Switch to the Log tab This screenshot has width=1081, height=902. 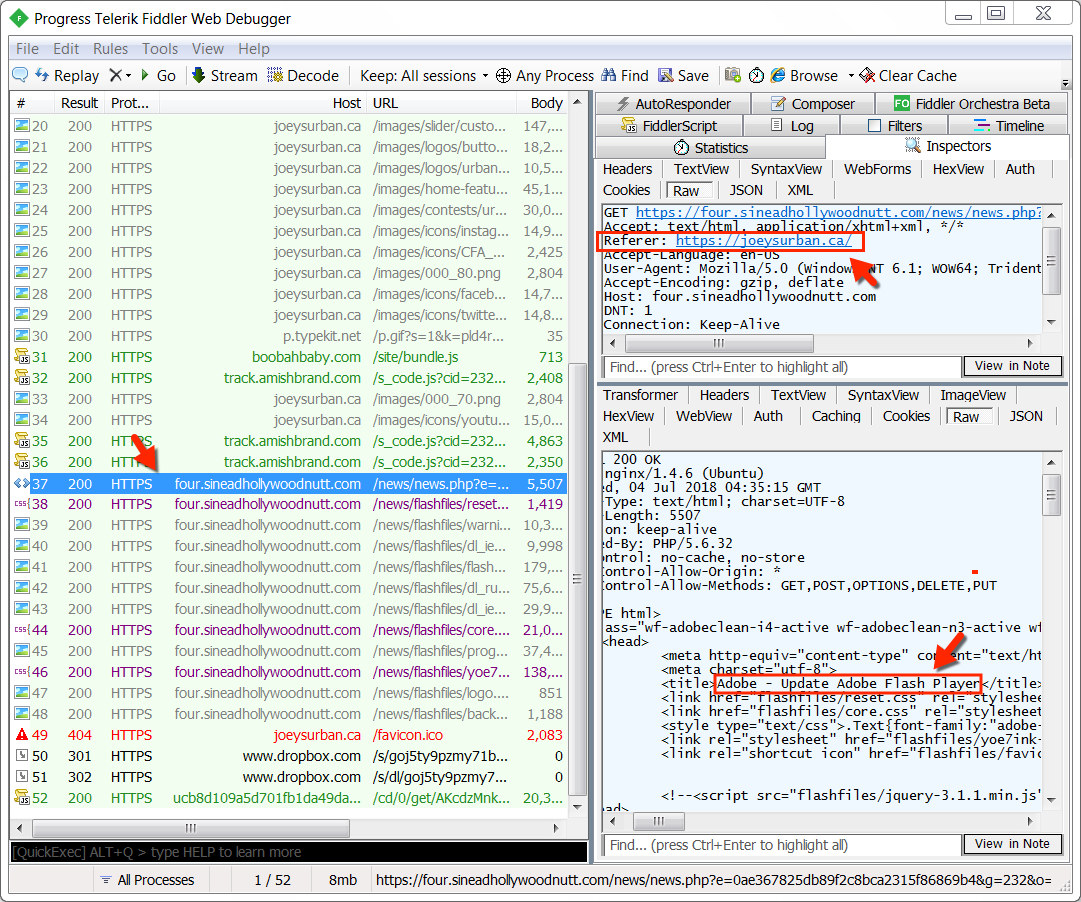(x=792, y=126)
